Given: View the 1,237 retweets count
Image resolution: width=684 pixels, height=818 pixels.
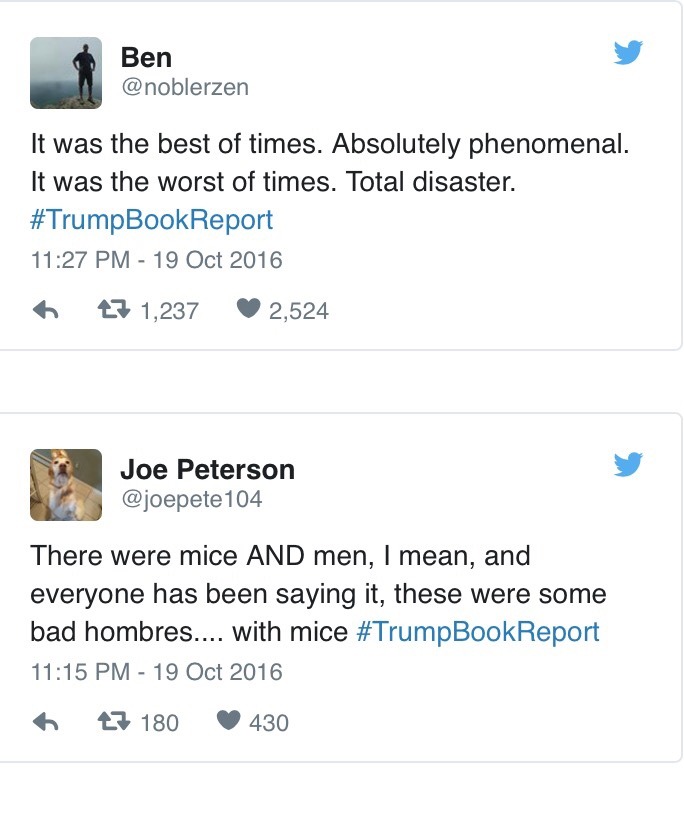Looking at the screenshot, I should 169,311.
